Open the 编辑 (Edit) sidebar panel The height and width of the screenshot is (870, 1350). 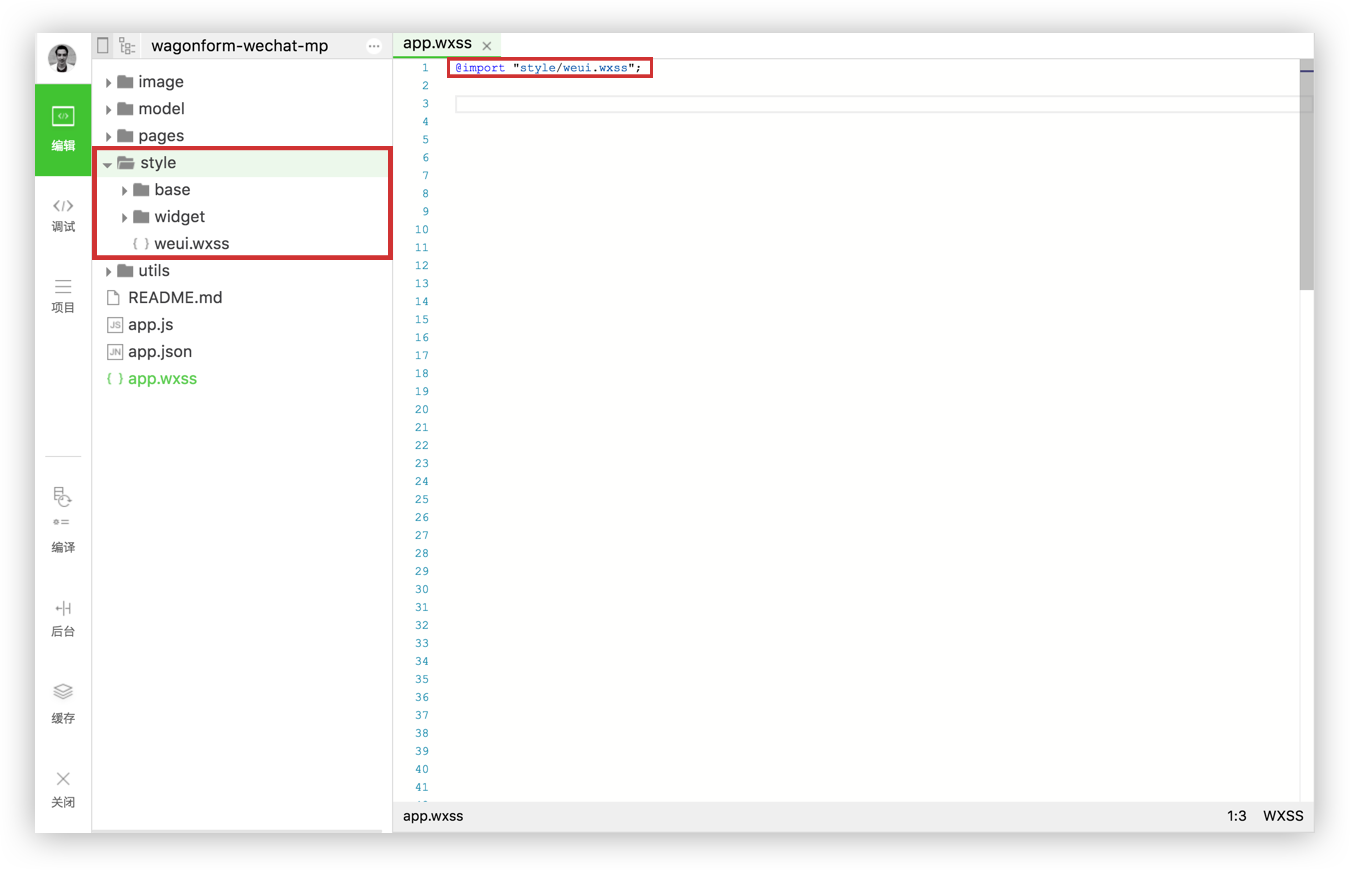click(63, 130)
